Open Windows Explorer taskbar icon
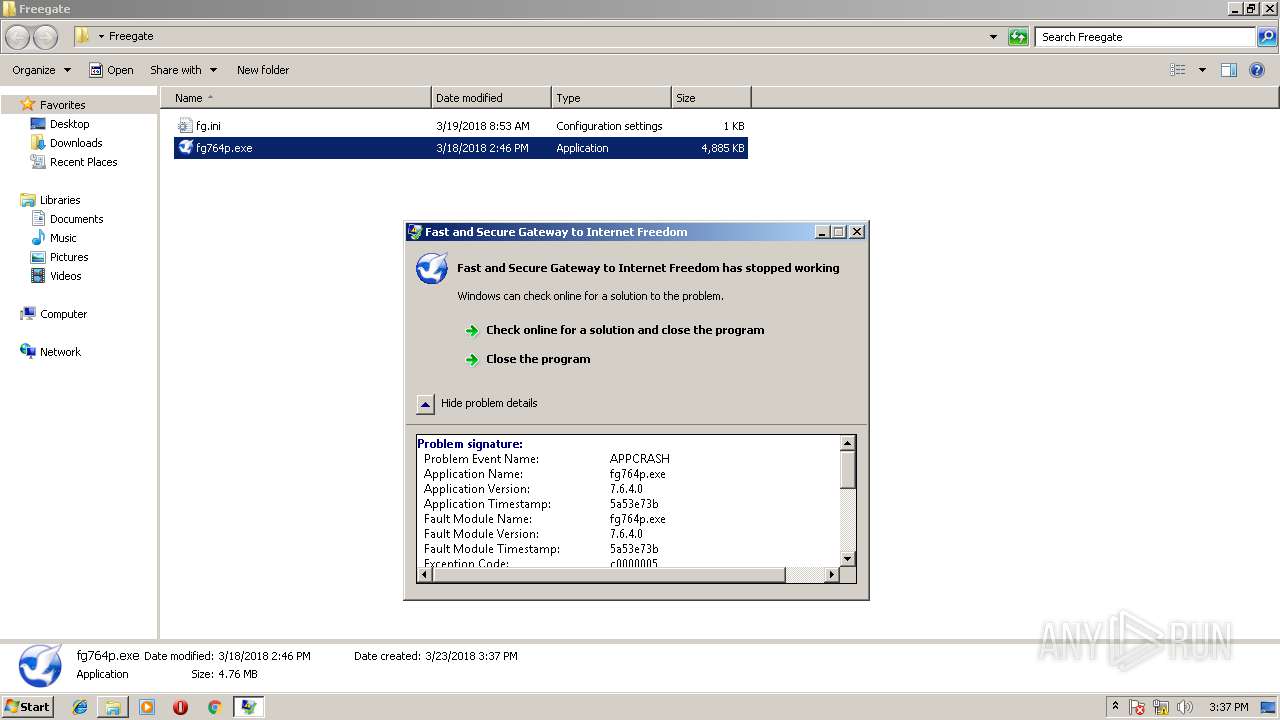Screen dimensions: 1280x720 coord(113,707)
